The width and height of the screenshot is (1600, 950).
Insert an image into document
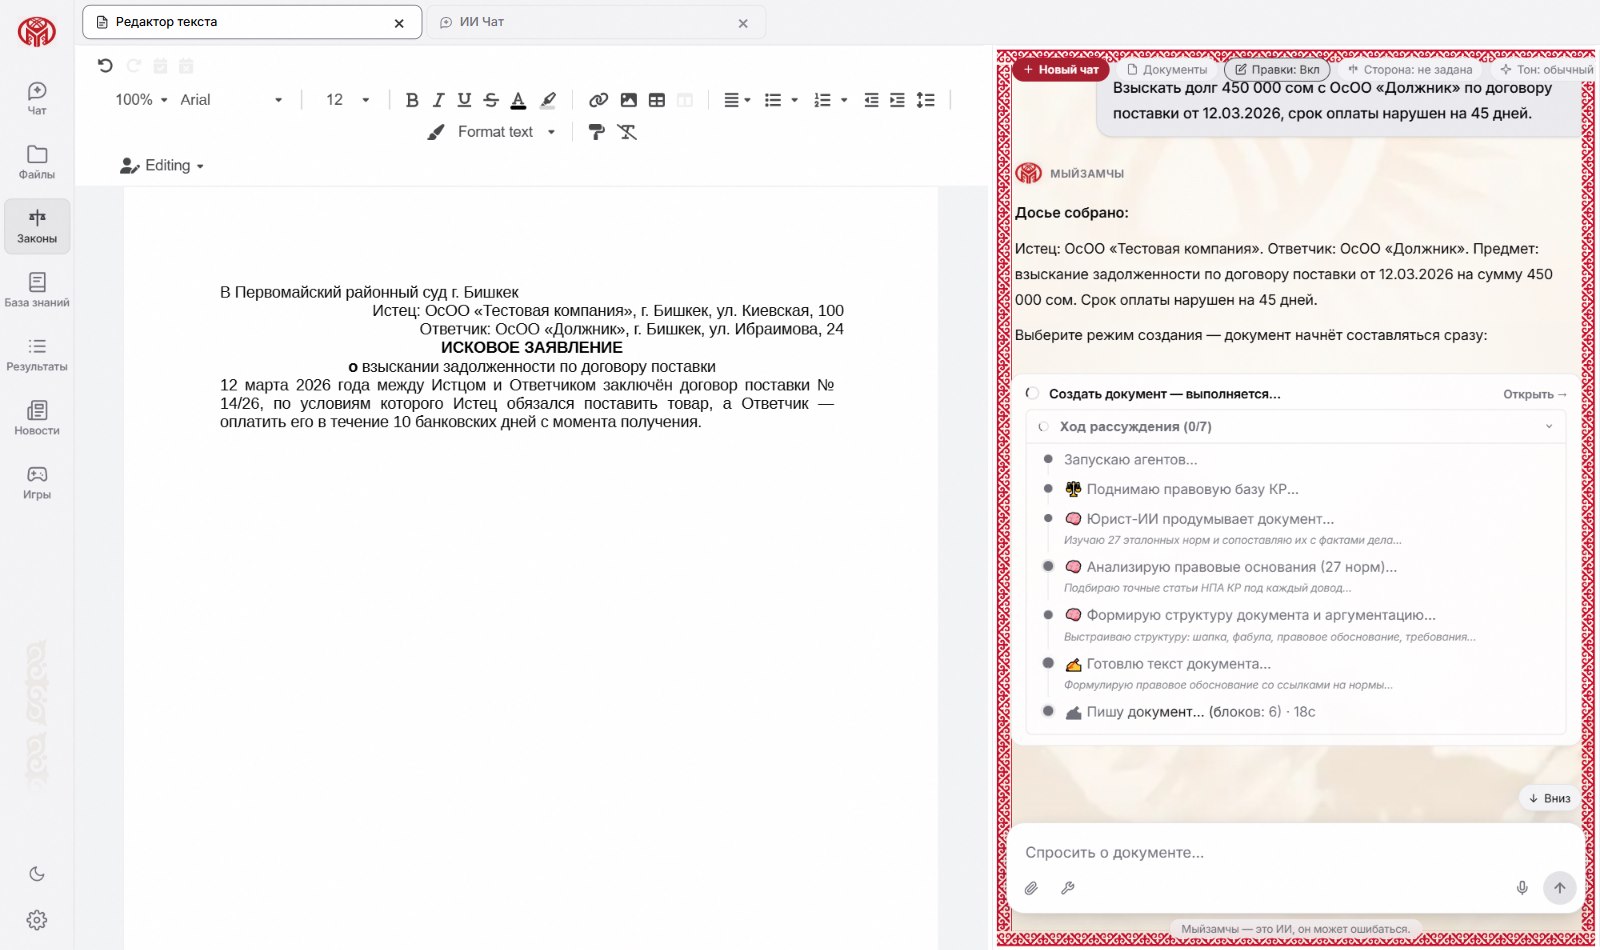coord(628,100)
